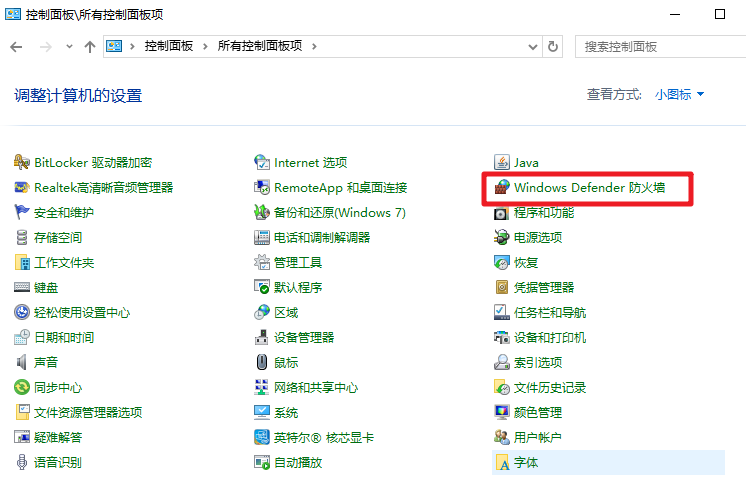This screenshot has height=492, width=746.
Task: Click the 存储空间 icon
Action: pyautogui.click(x=22, y=237)
